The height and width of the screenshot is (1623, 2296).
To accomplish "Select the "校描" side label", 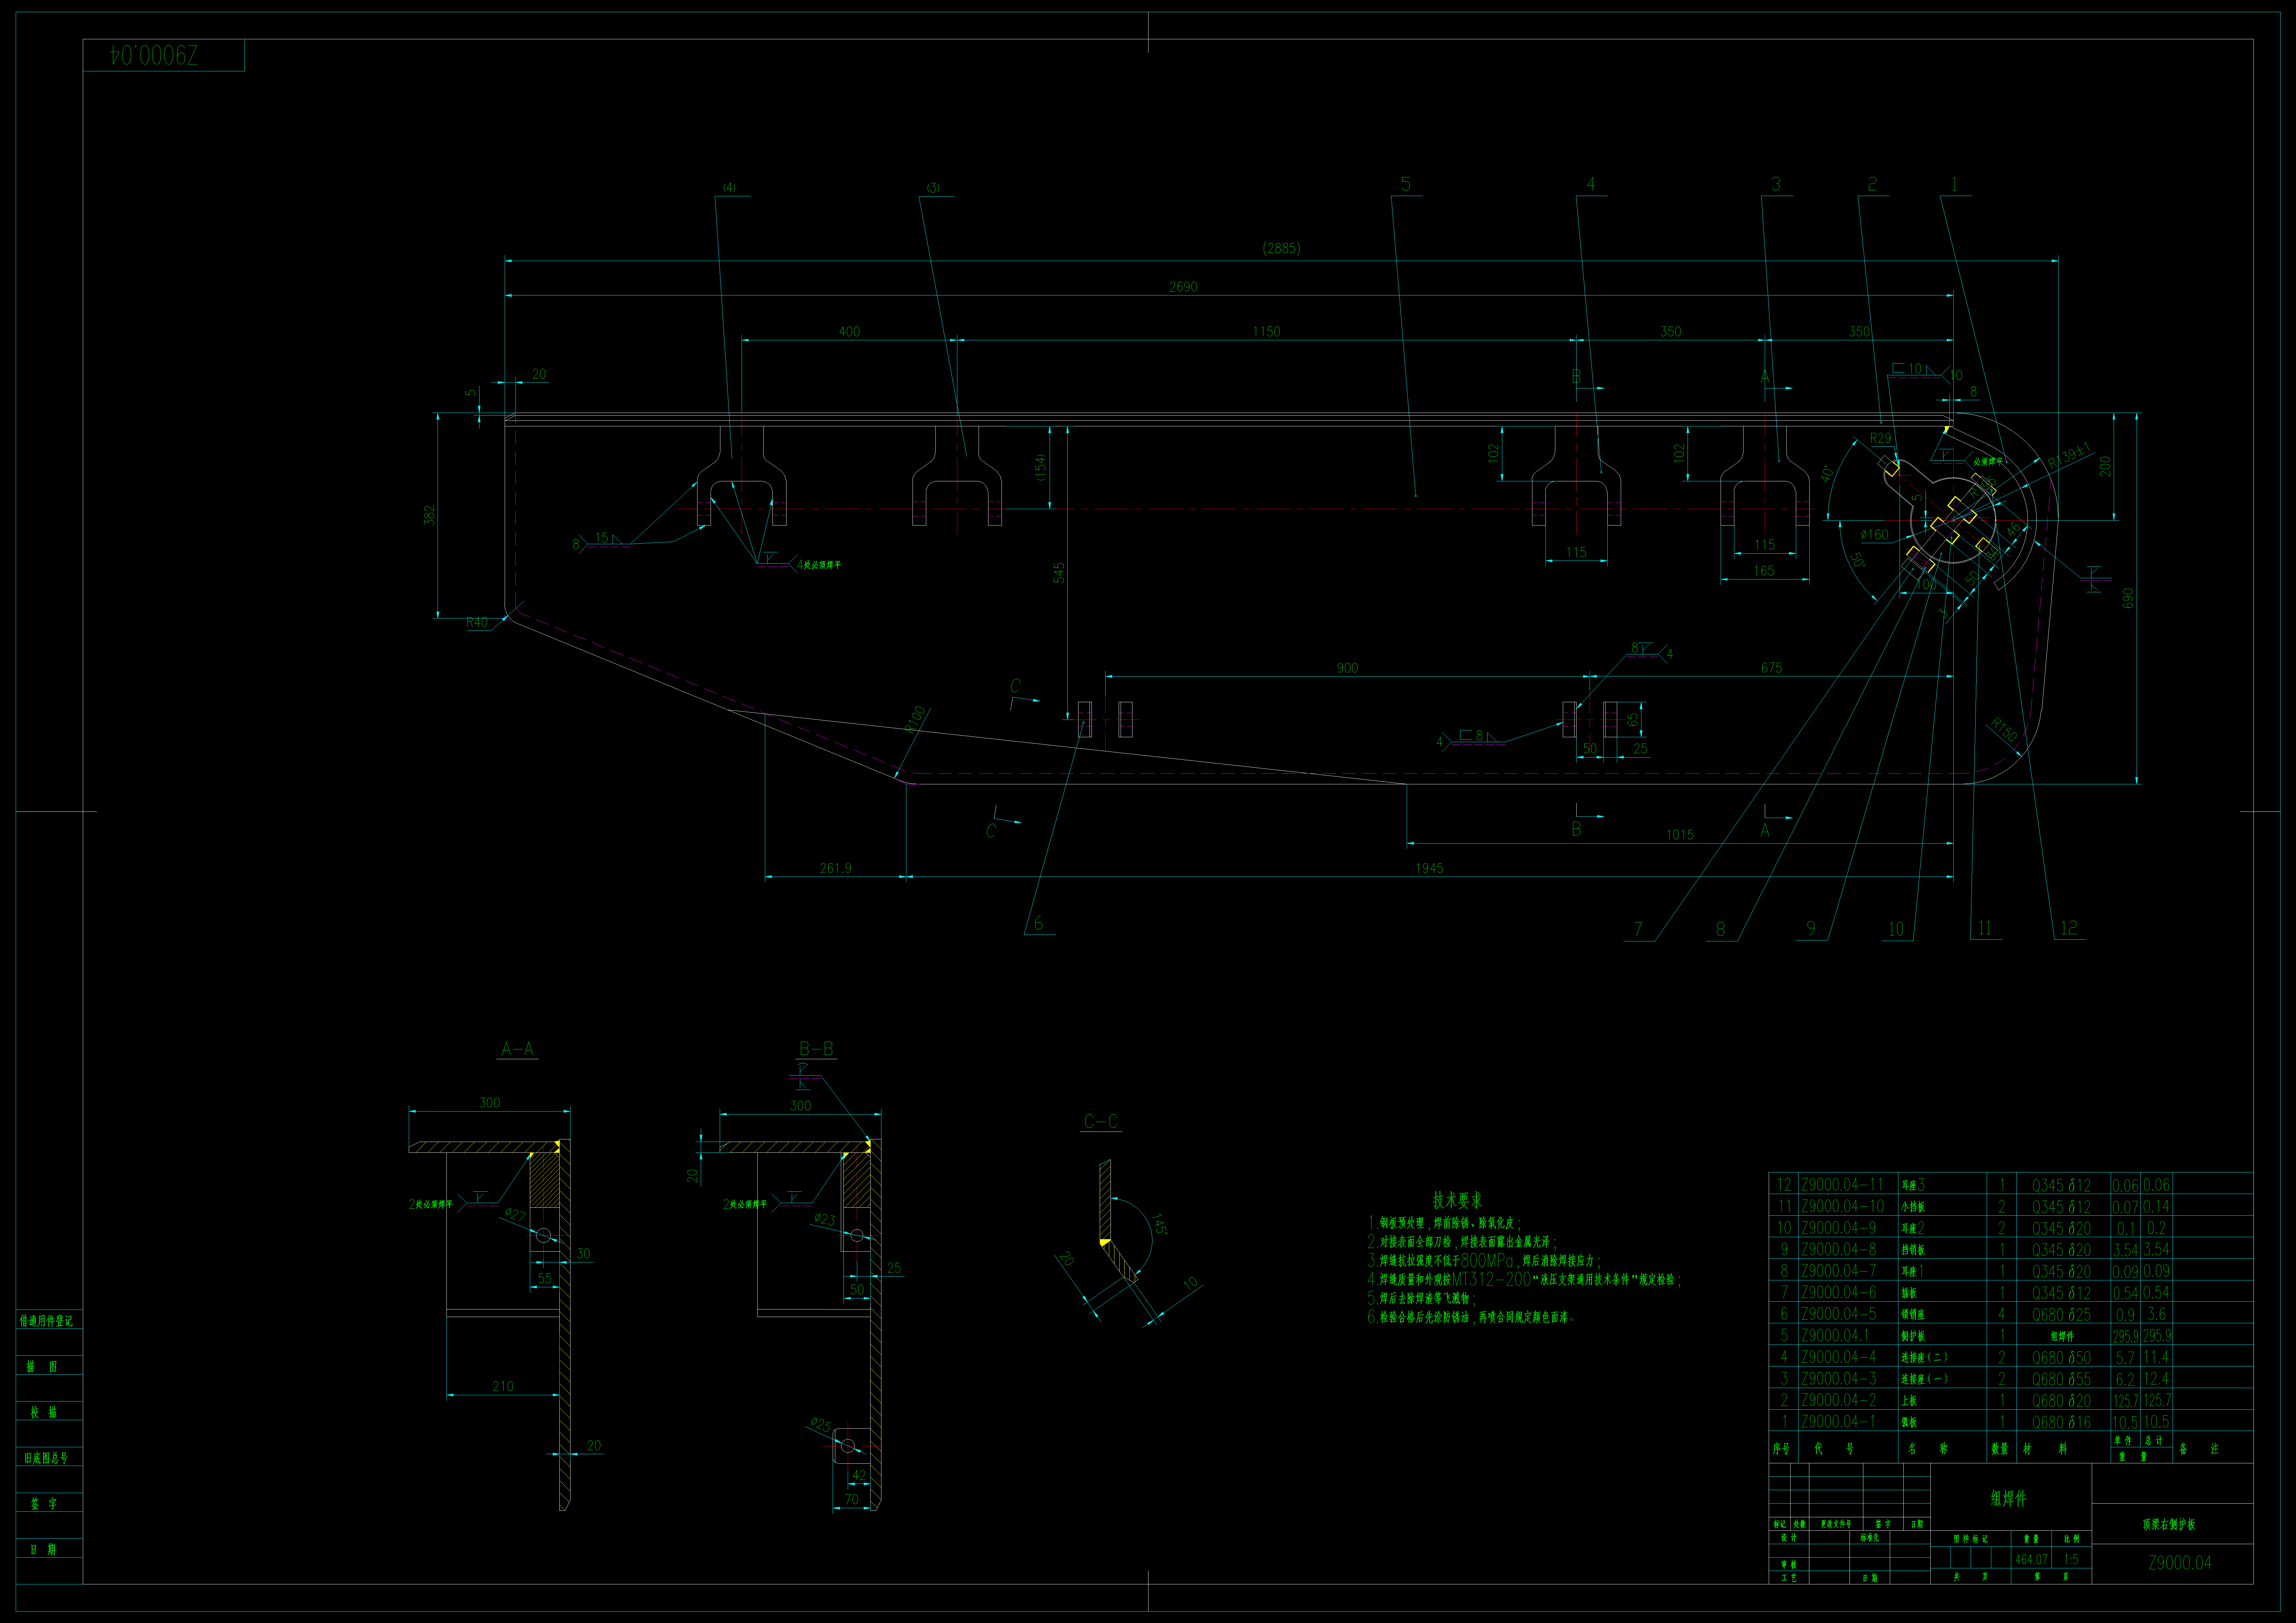I will click(44, 1412).
